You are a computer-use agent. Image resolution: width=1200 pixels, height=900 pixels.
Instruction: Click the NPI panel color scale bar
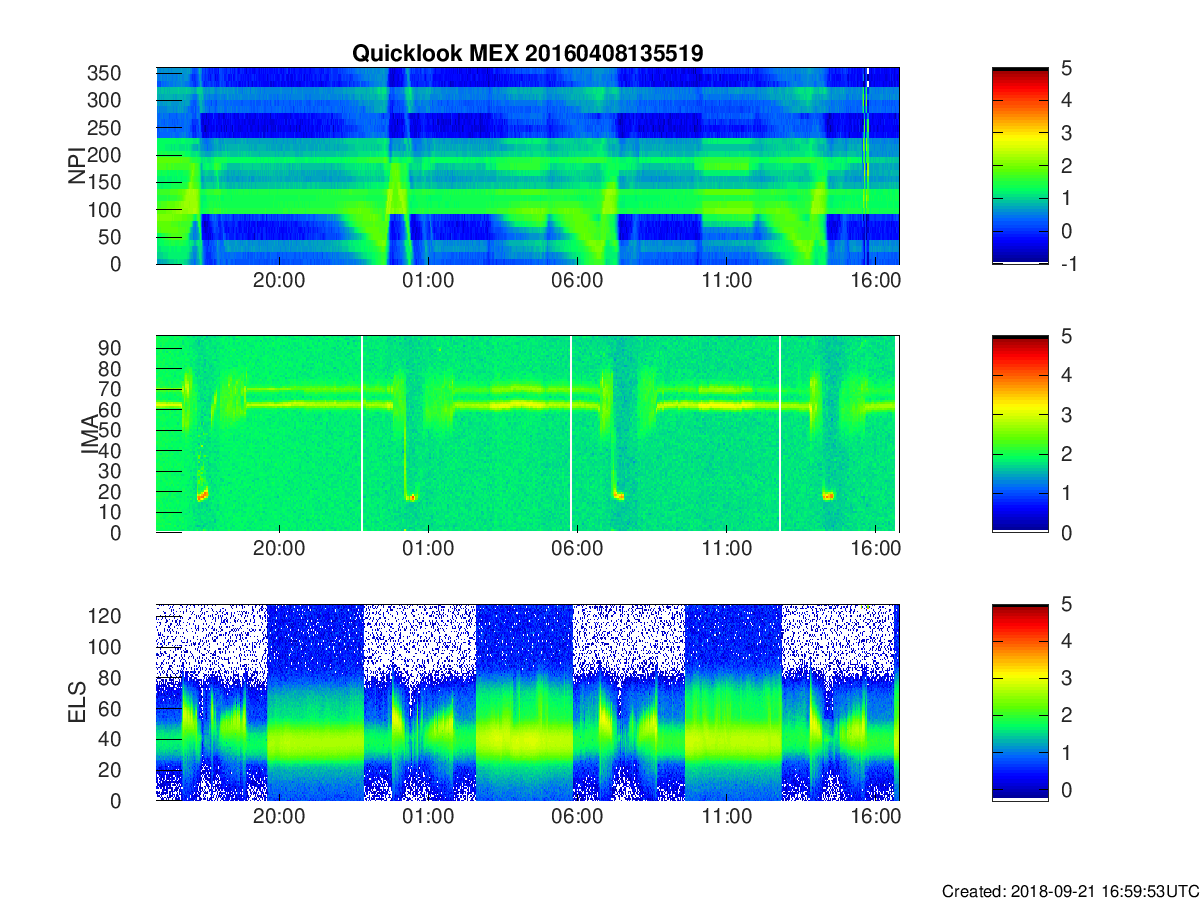[1020, 165]
